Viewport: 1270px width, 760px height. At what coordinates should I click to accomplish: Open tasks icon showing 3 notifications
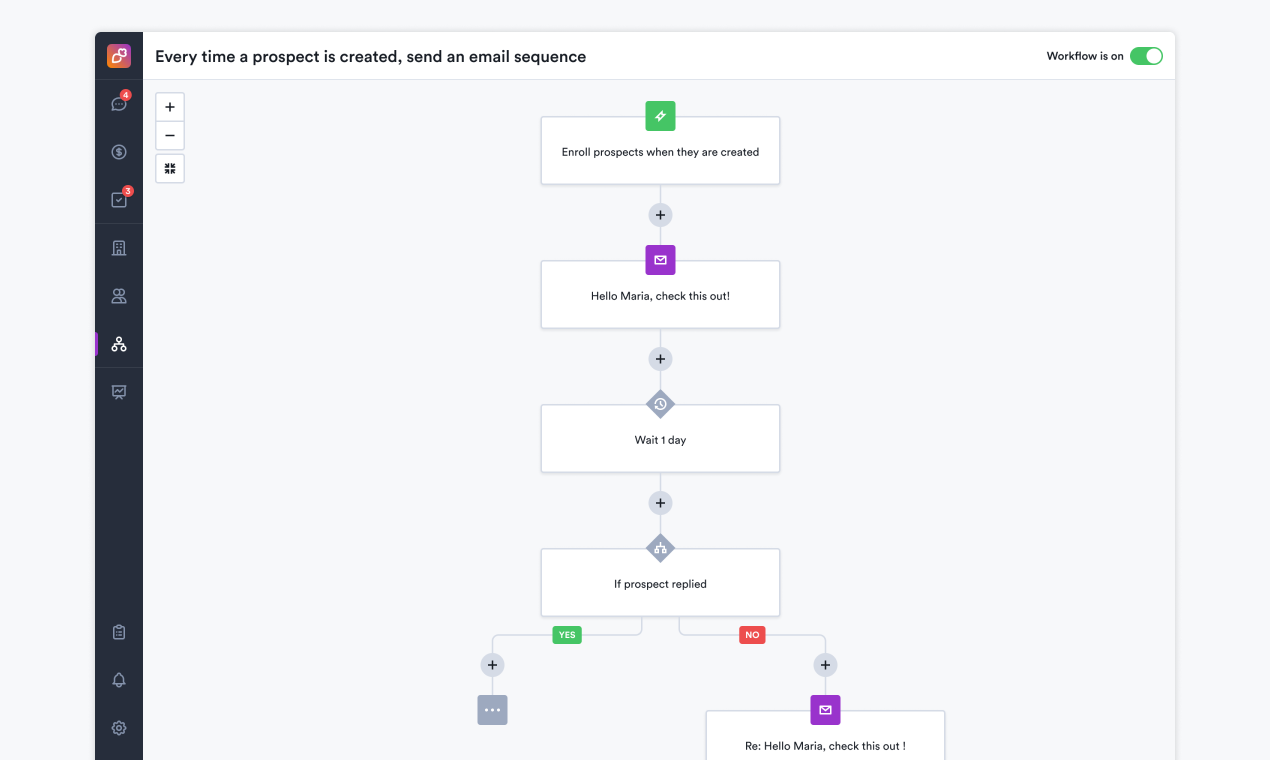click(x=118, y=198)
